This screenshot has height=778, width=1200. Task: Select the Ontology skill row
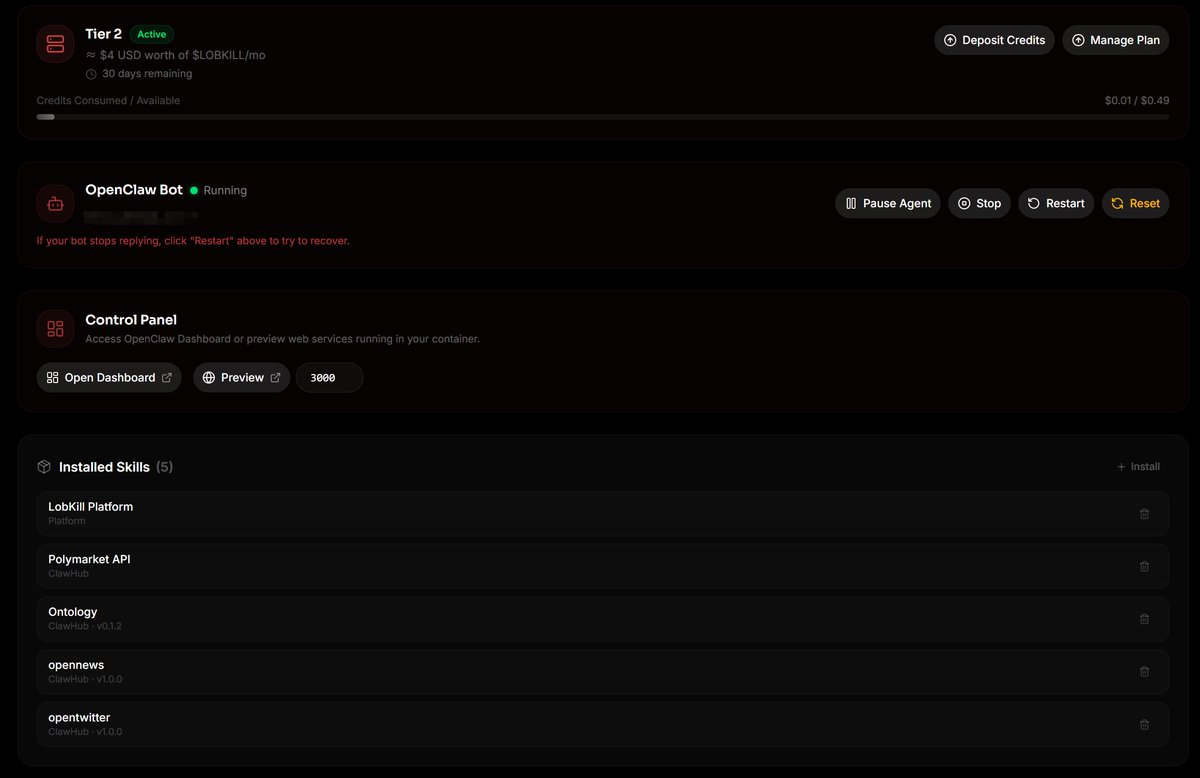pos(602,619)
